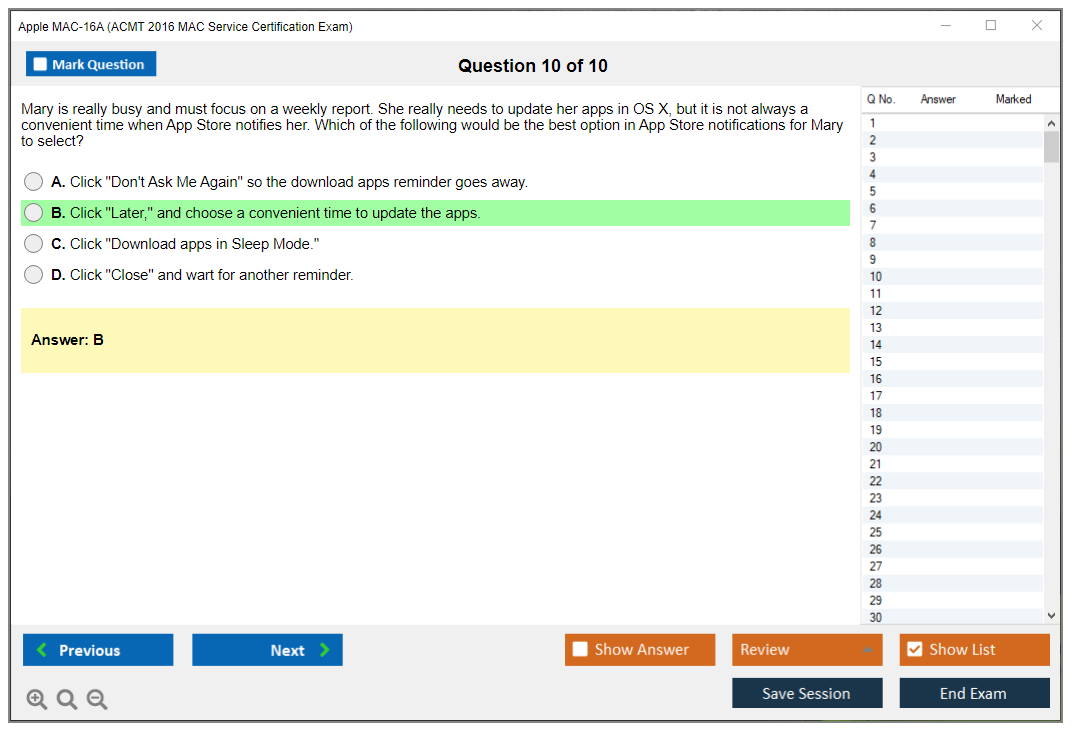Pick answer D "Close" radio button
This screenshot has width=1075, height=735.
tap(34, 275)
